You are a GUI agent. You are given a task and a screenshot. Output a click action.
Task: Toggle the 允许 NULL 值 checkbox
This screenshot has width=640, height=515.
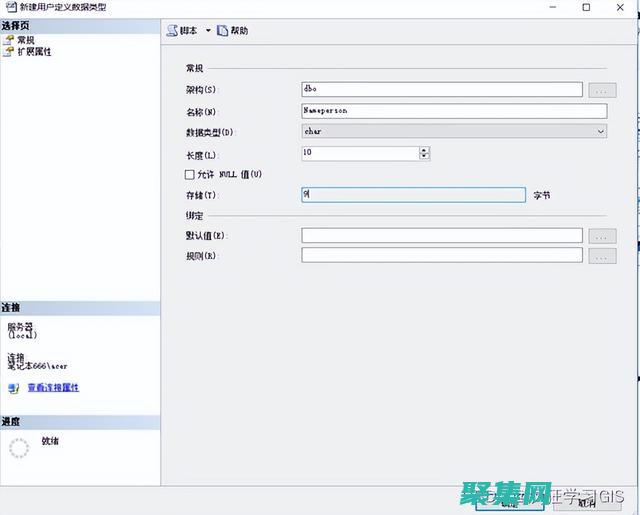[189, 175]
